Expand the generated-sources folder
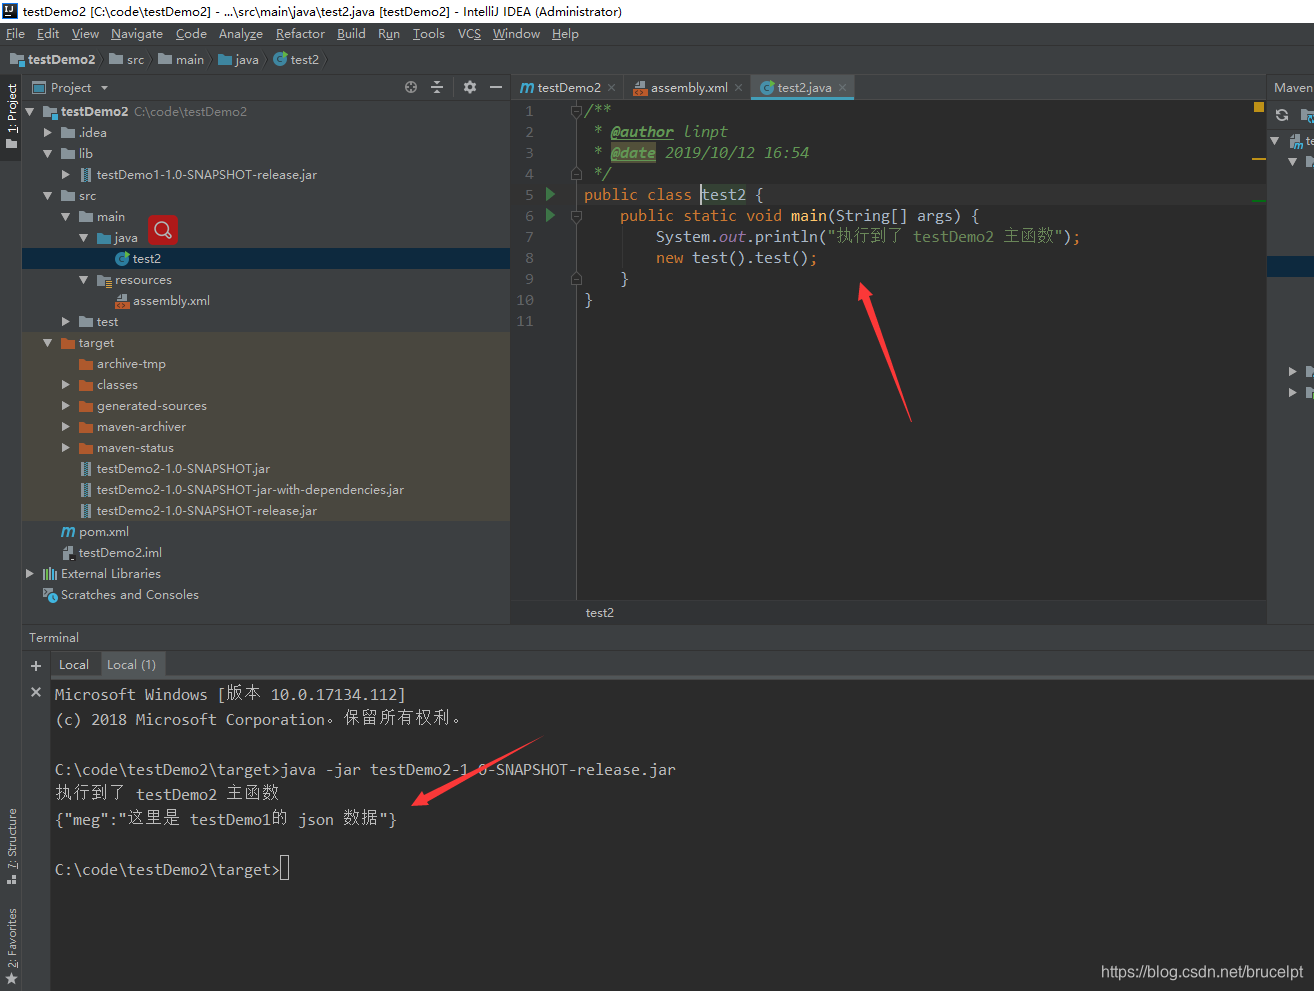This screenshot has height=991, width=1314. (x=66, y=406)
